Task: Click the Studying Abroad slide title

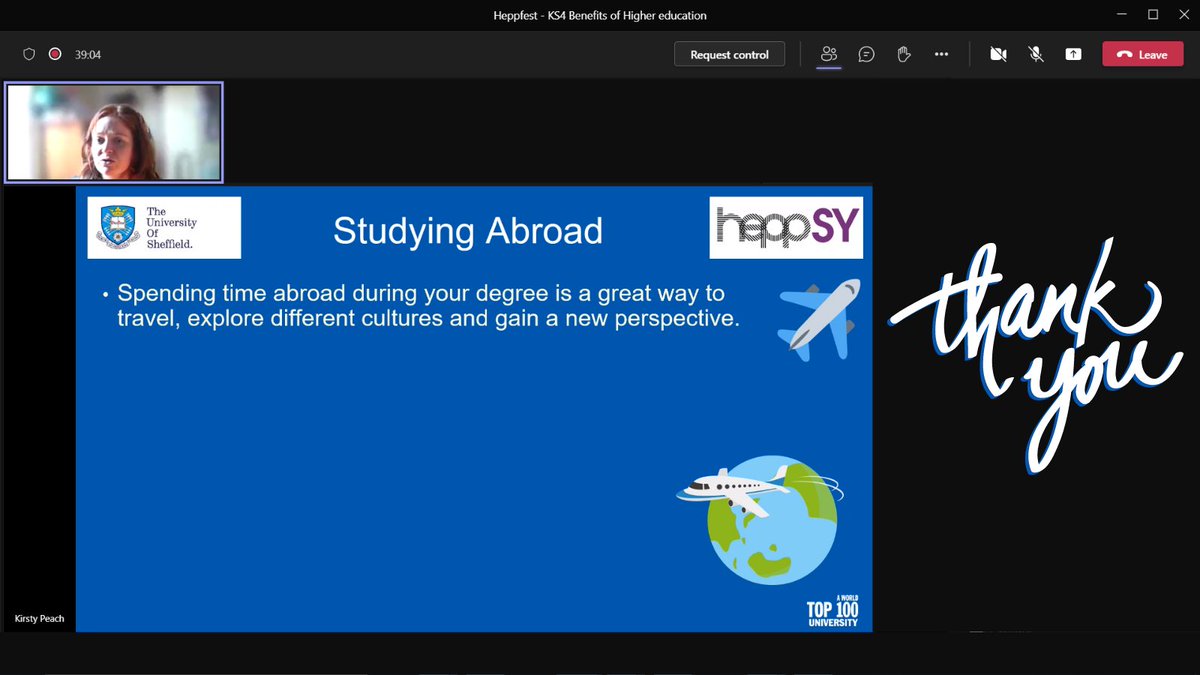Action: point(468,230)
